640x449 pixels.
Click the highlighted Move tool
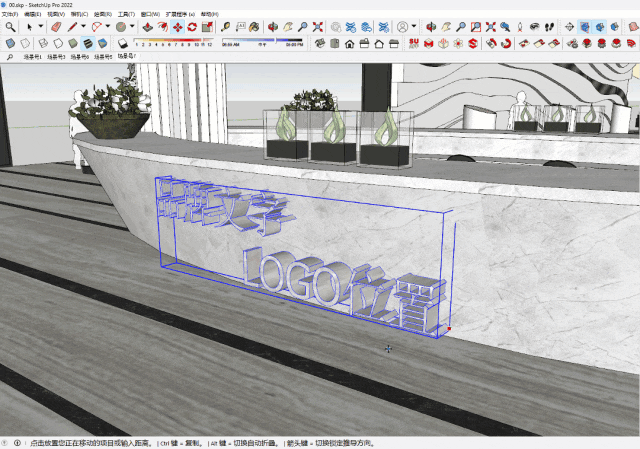[178, 27]
